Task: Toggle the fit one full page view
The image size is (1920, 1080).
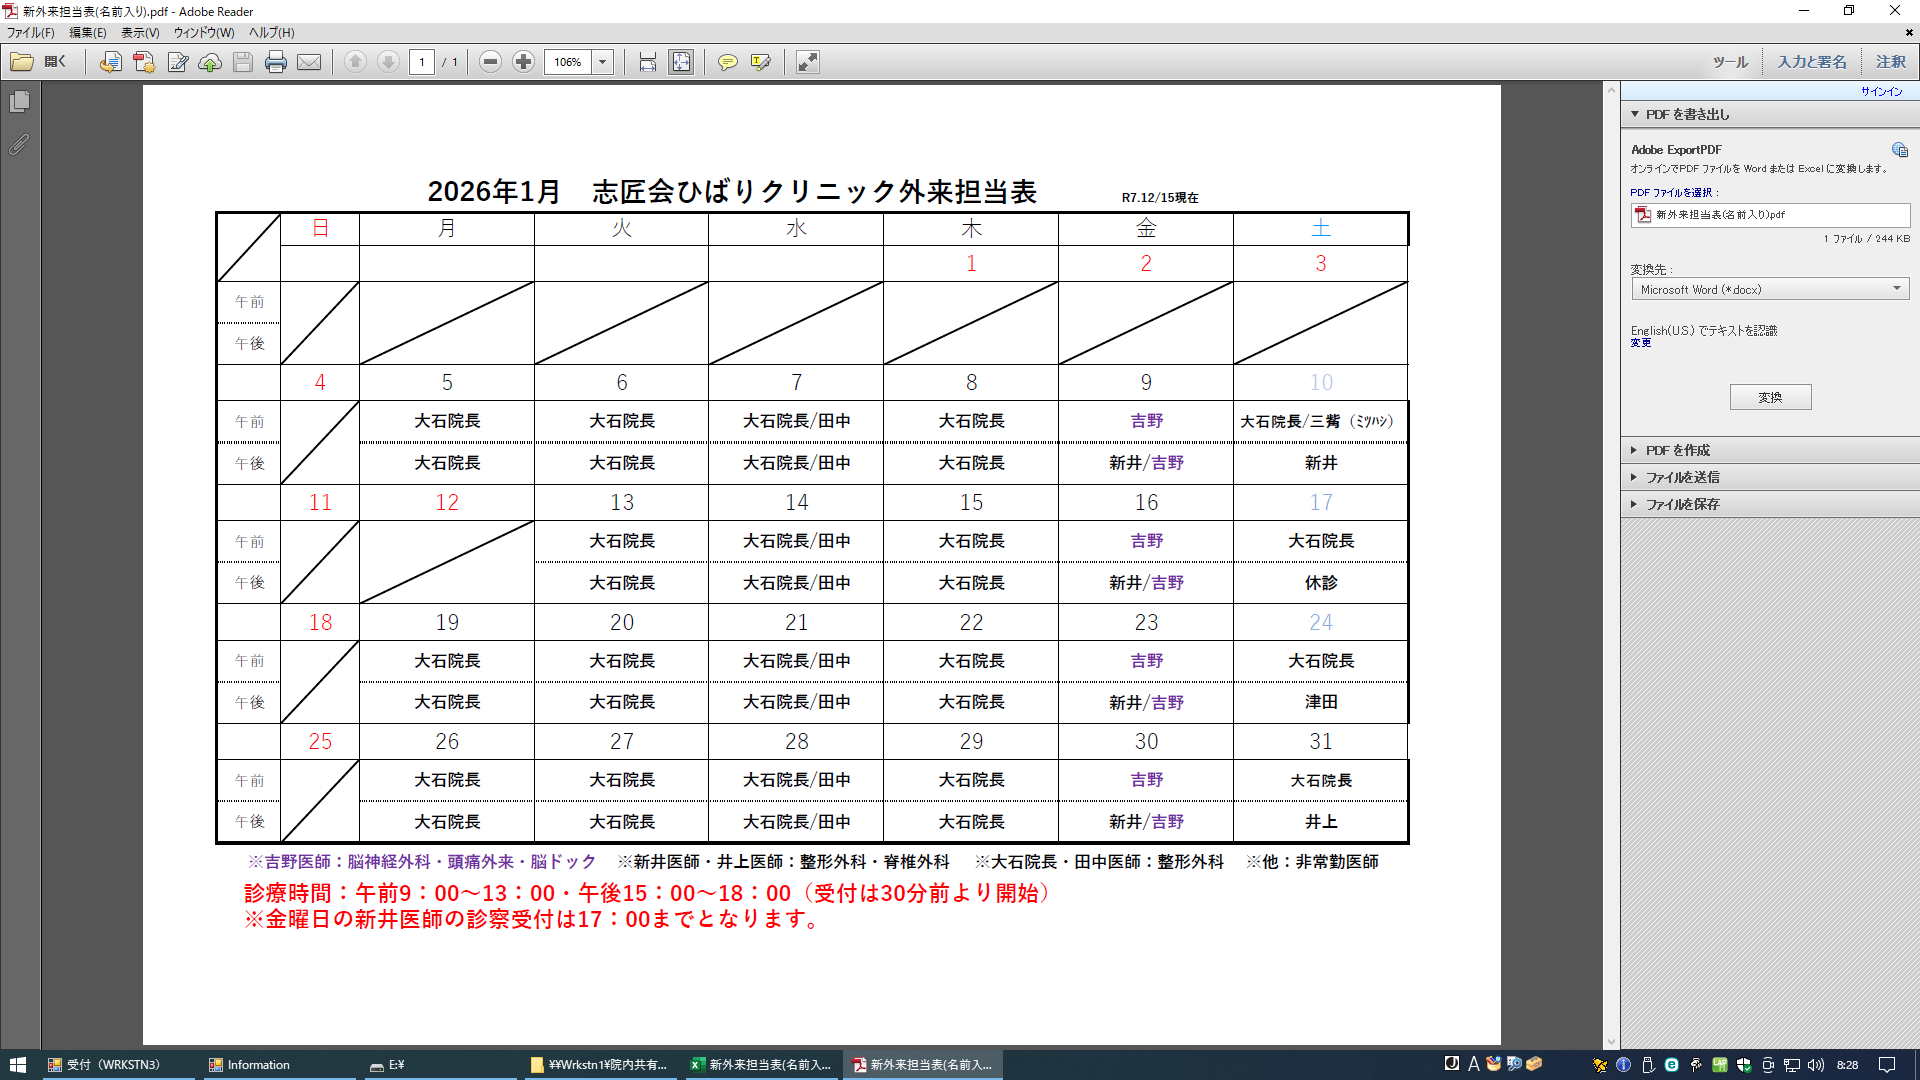Action: [681, 62]
